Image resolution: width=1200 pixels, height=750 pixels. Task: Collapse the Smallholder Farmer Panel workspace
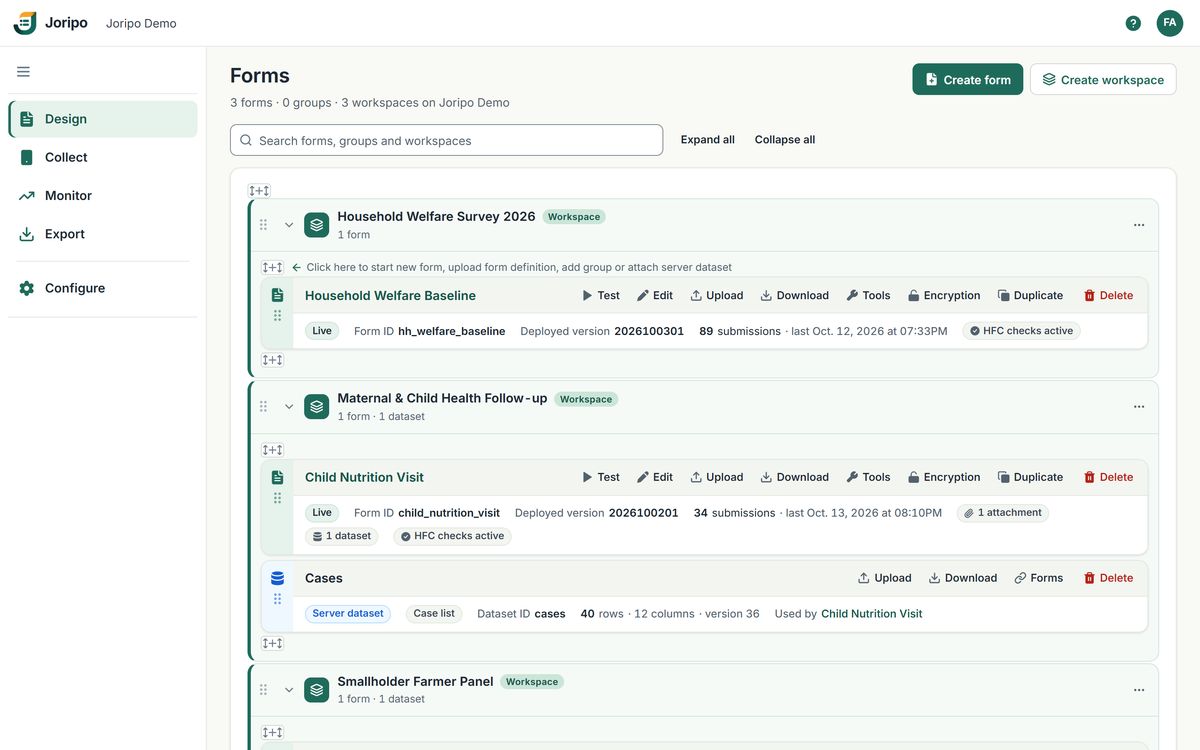(289, 690)
